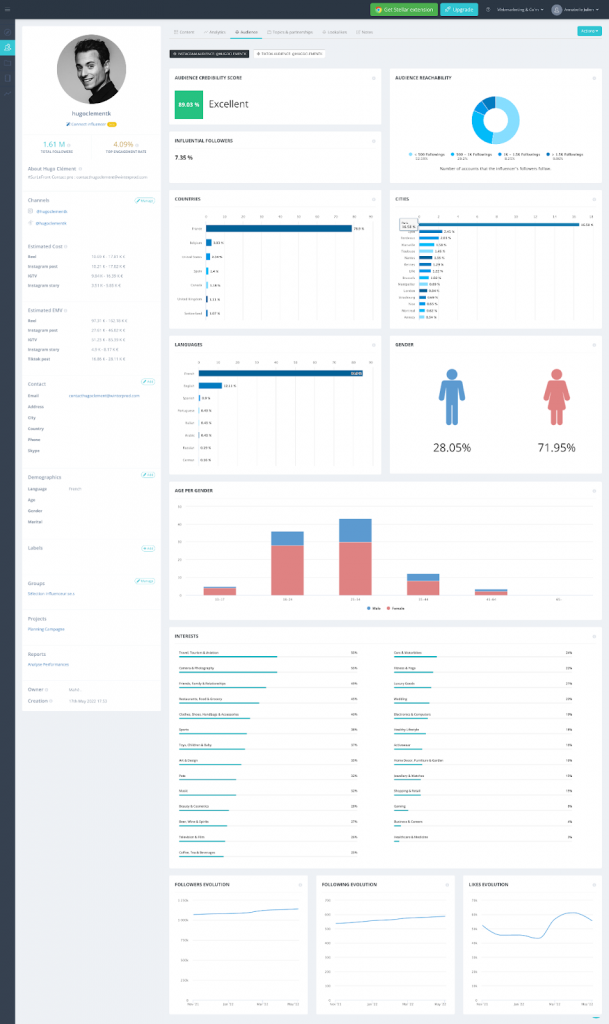609x1024 pixels.
Task: Click the info icon on Audience Reachability card
Action: click(596, 77)
